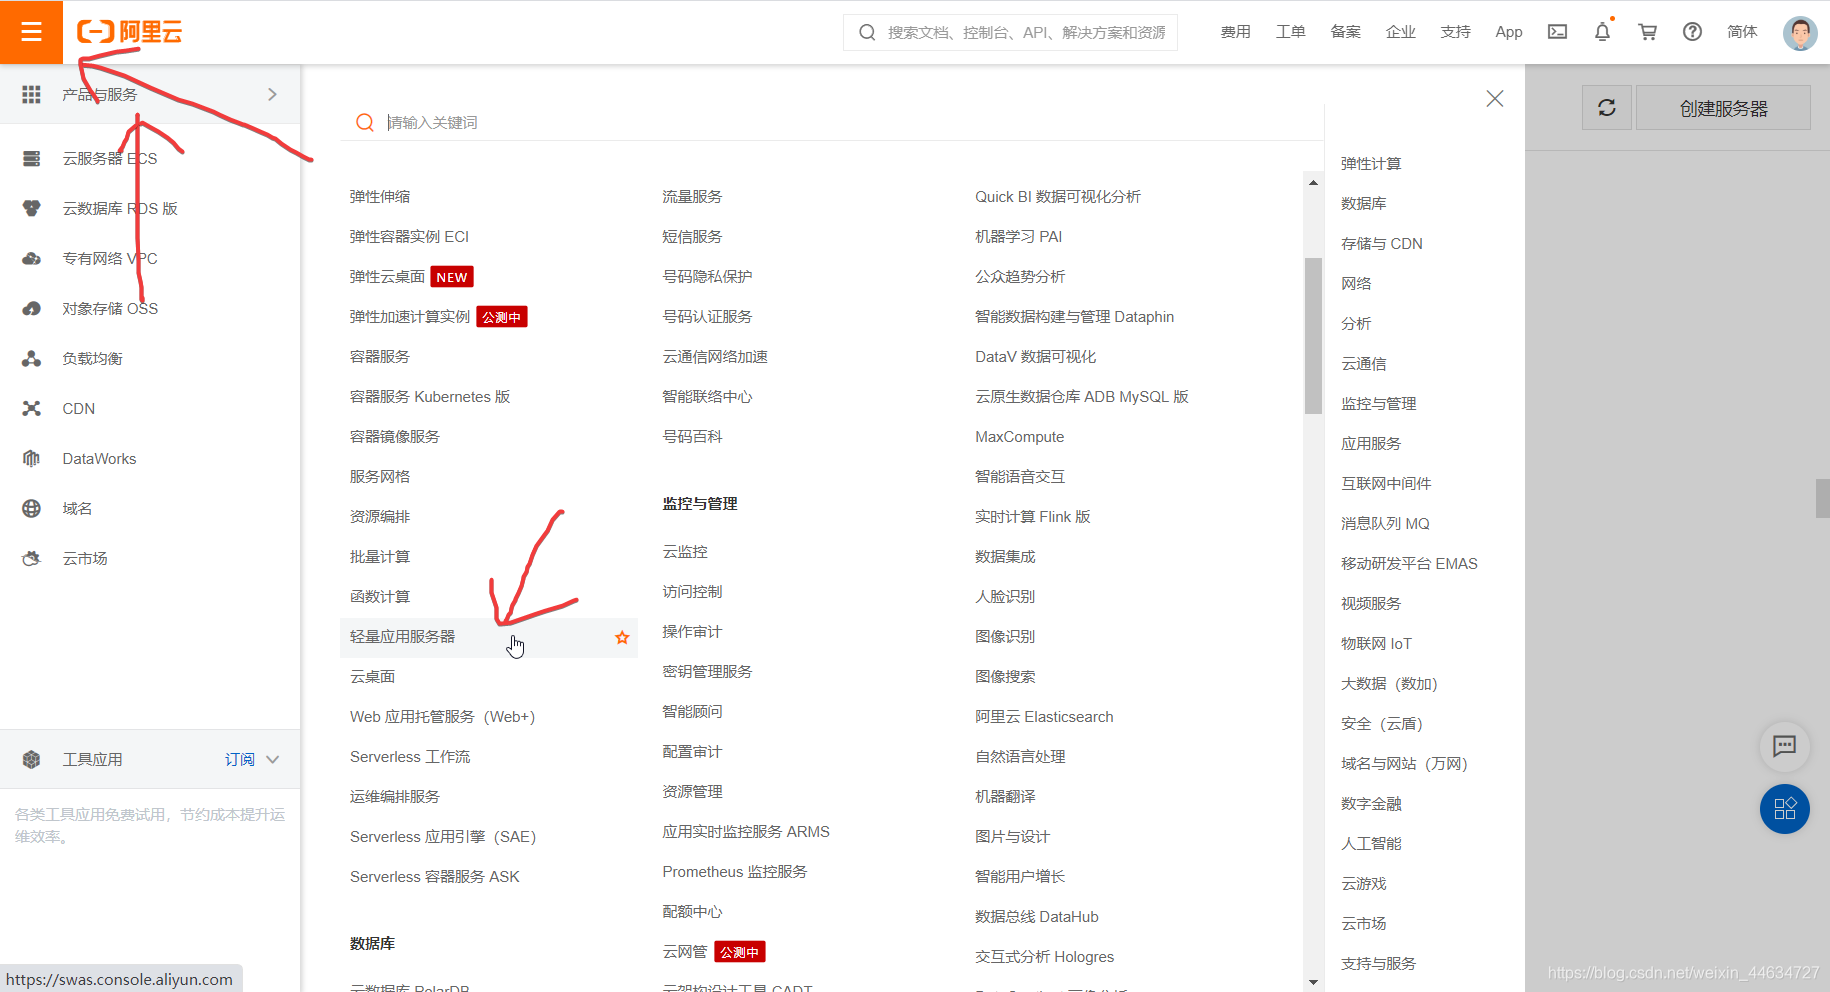Click the product list scrollbar thumb

coord(1313,336)
